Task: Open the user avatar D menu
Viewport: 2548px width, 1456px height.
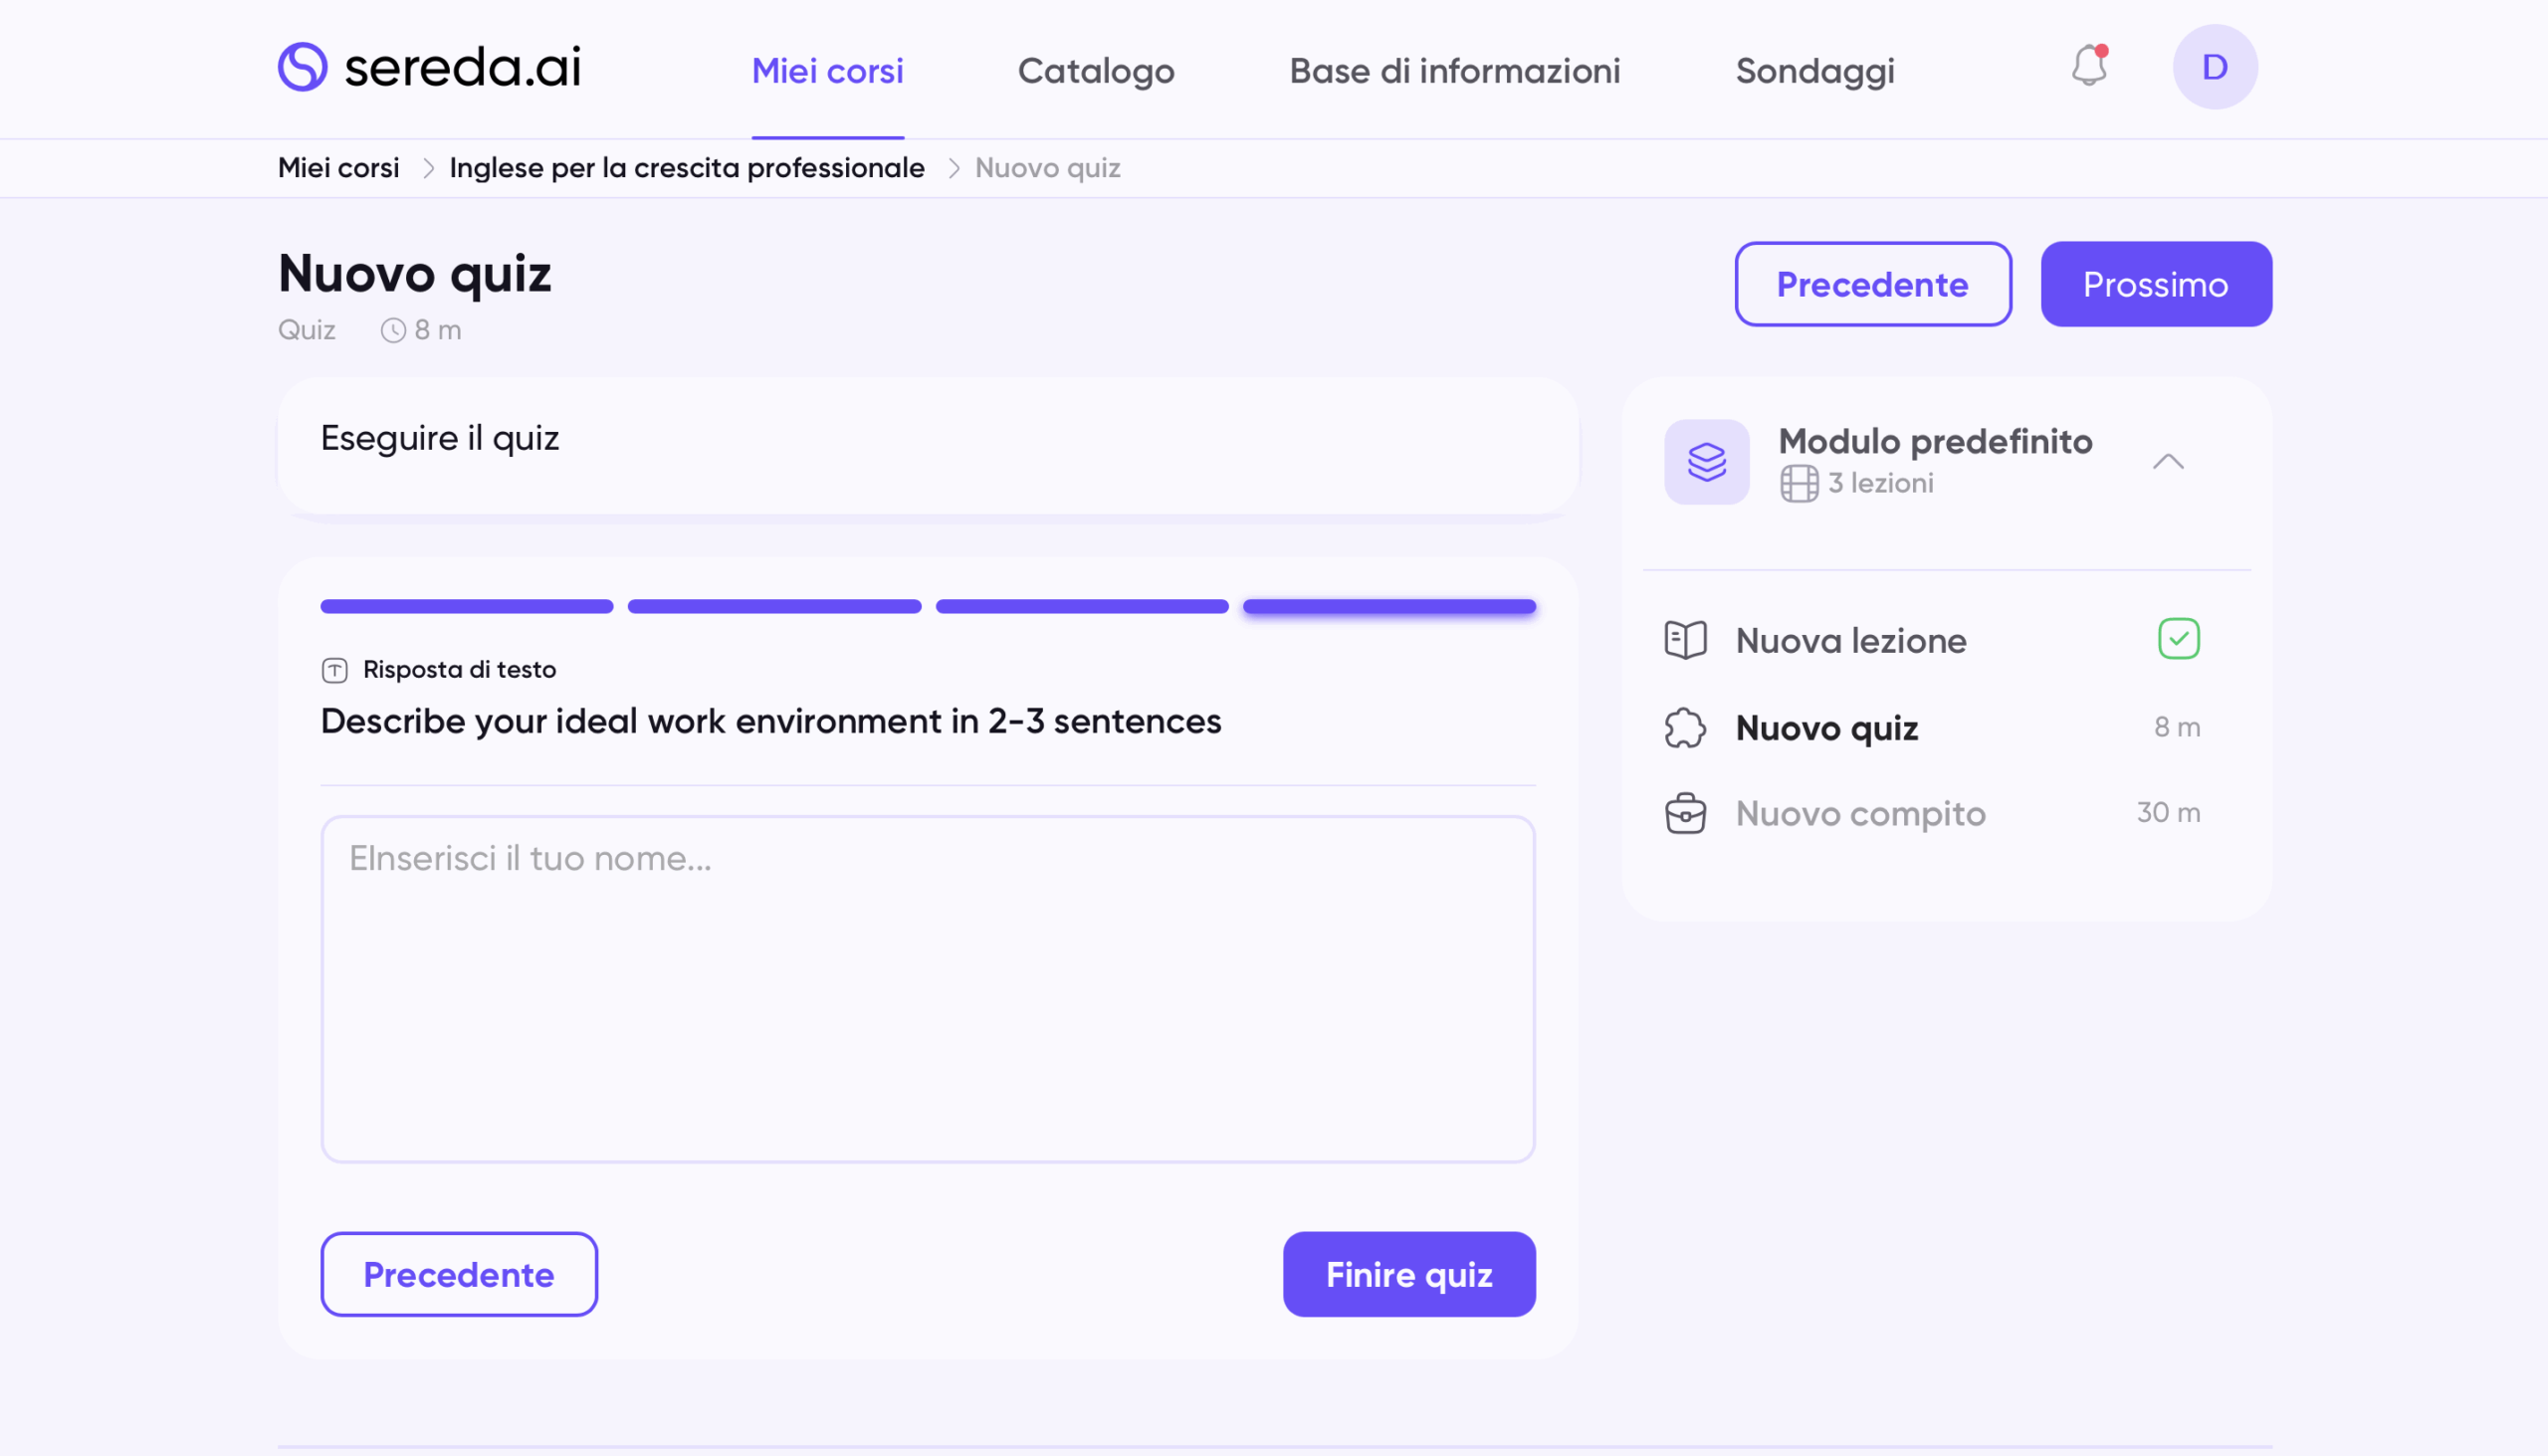Action: (x=2214, y=67)
